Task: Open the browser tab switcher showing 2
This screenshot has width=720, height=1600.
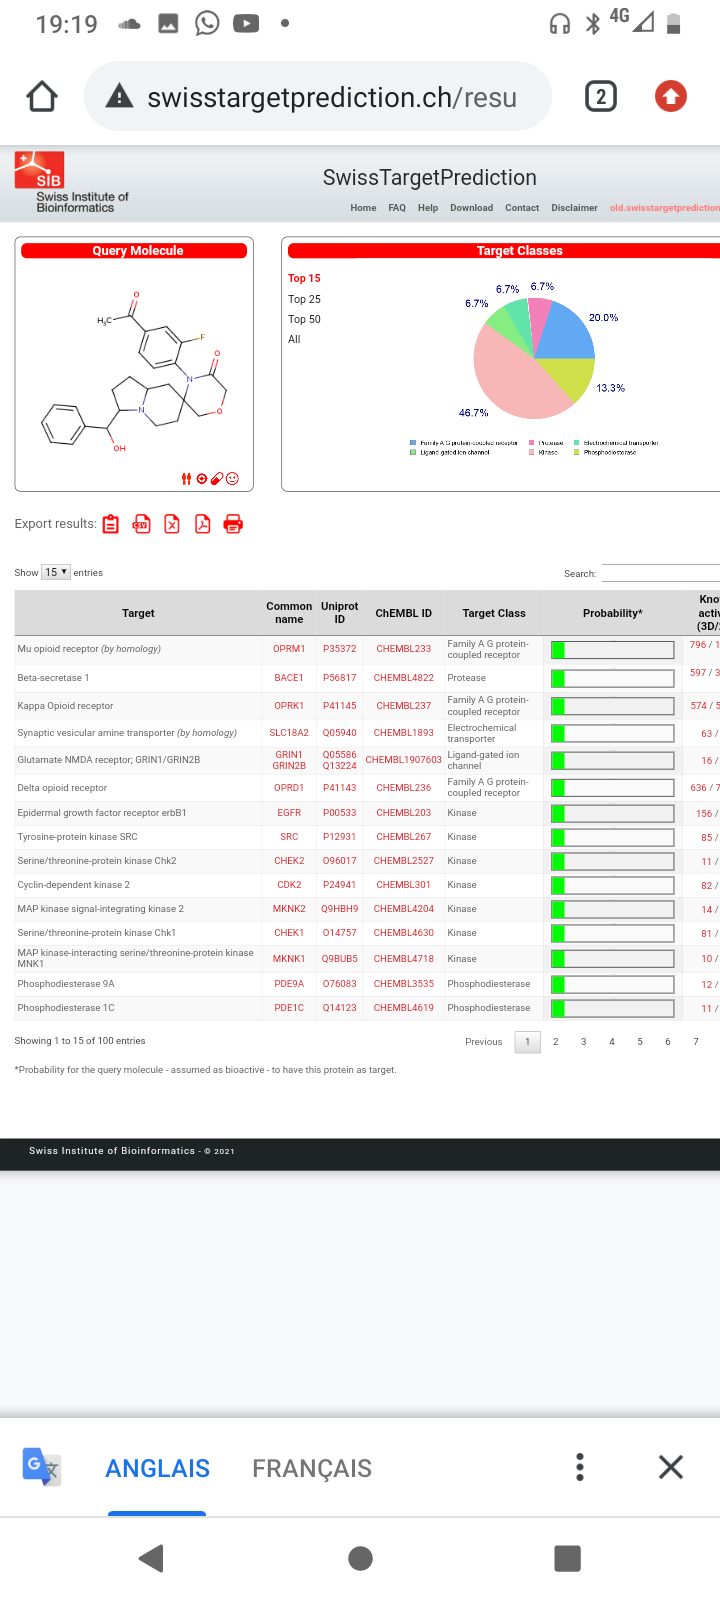Action: click(600, 97)
